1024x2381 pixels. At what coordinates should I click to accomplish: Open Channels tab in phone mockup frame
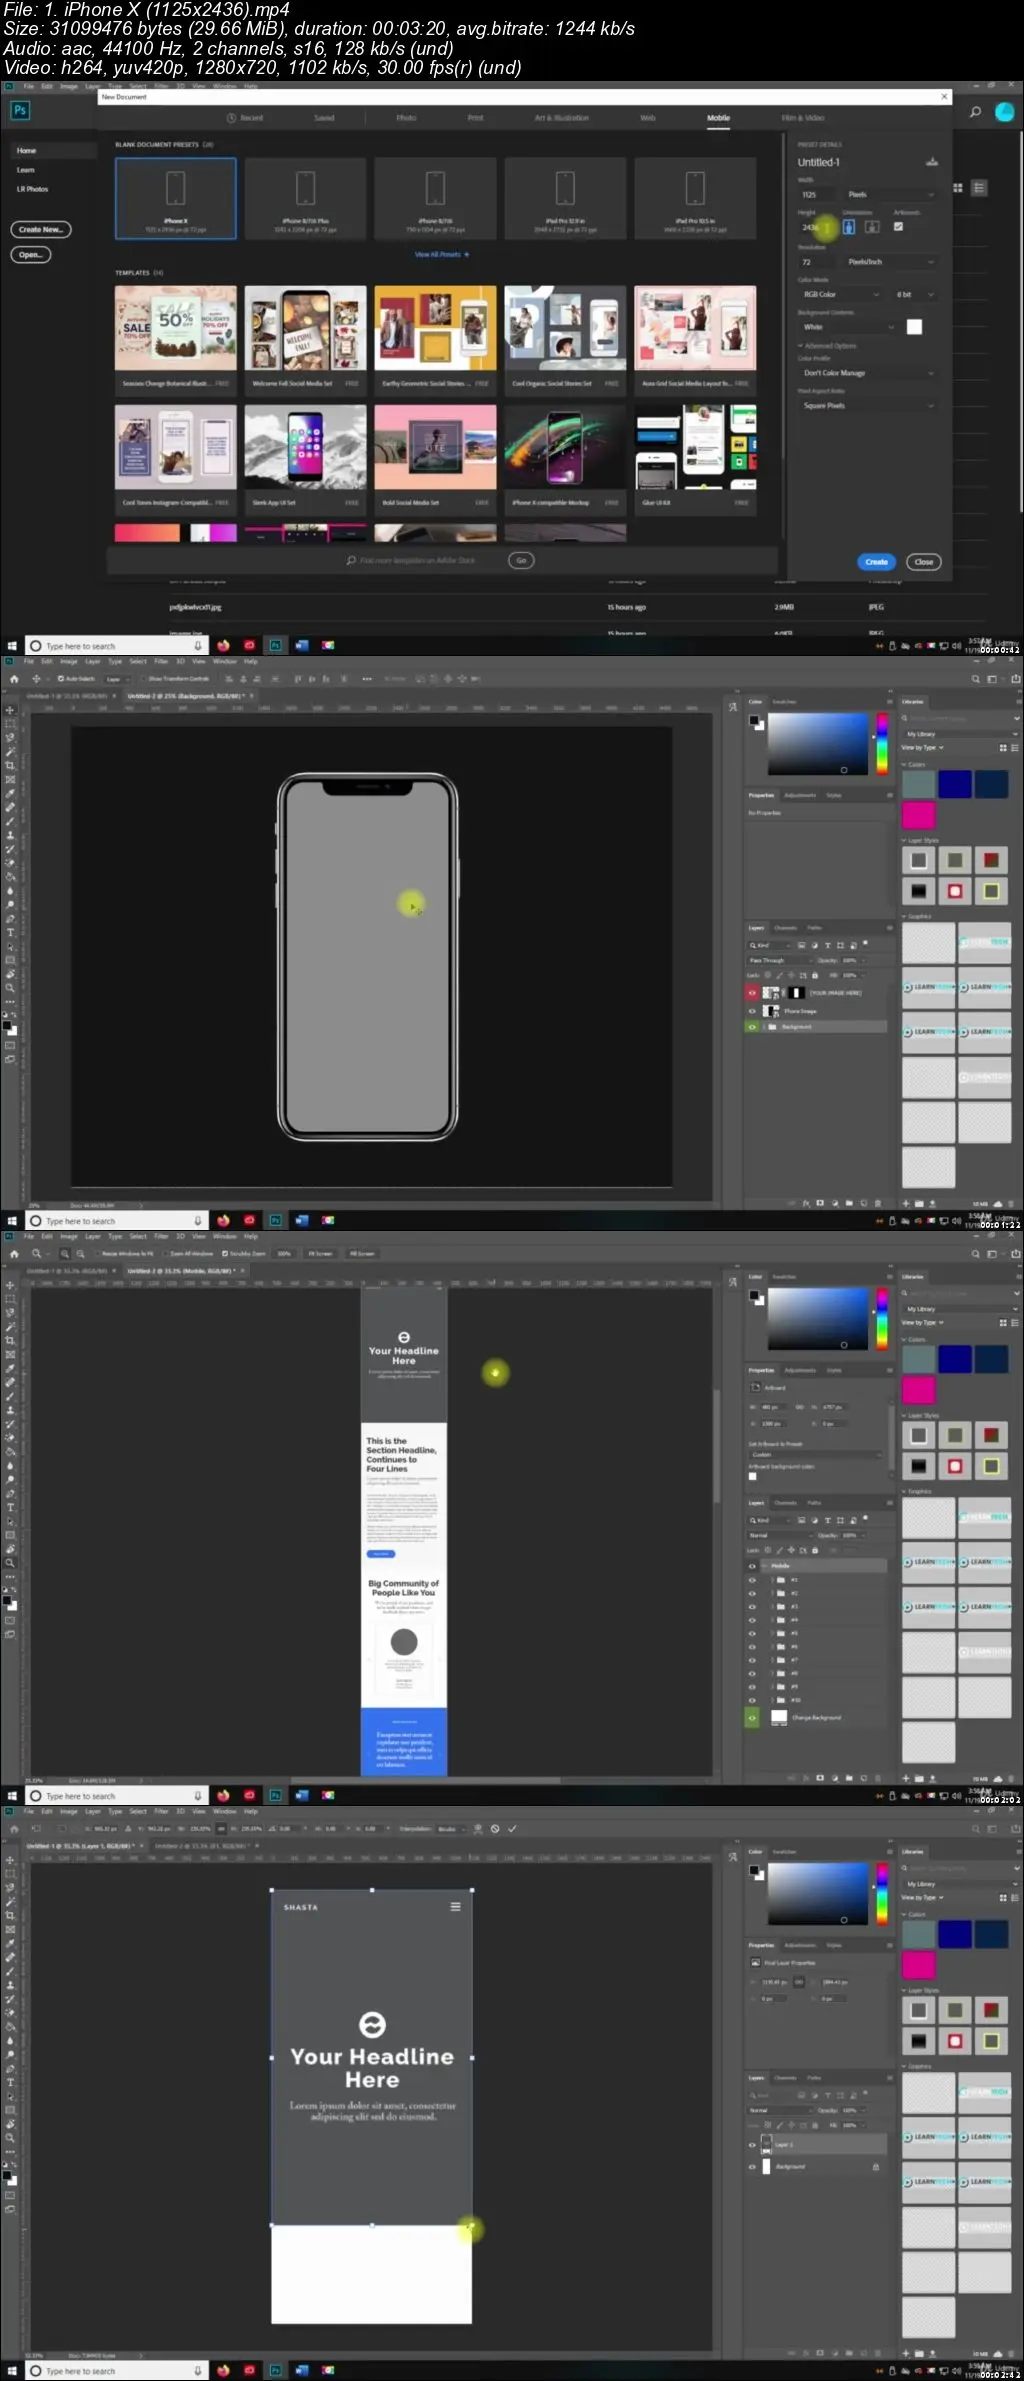click(x=786, y=928)
